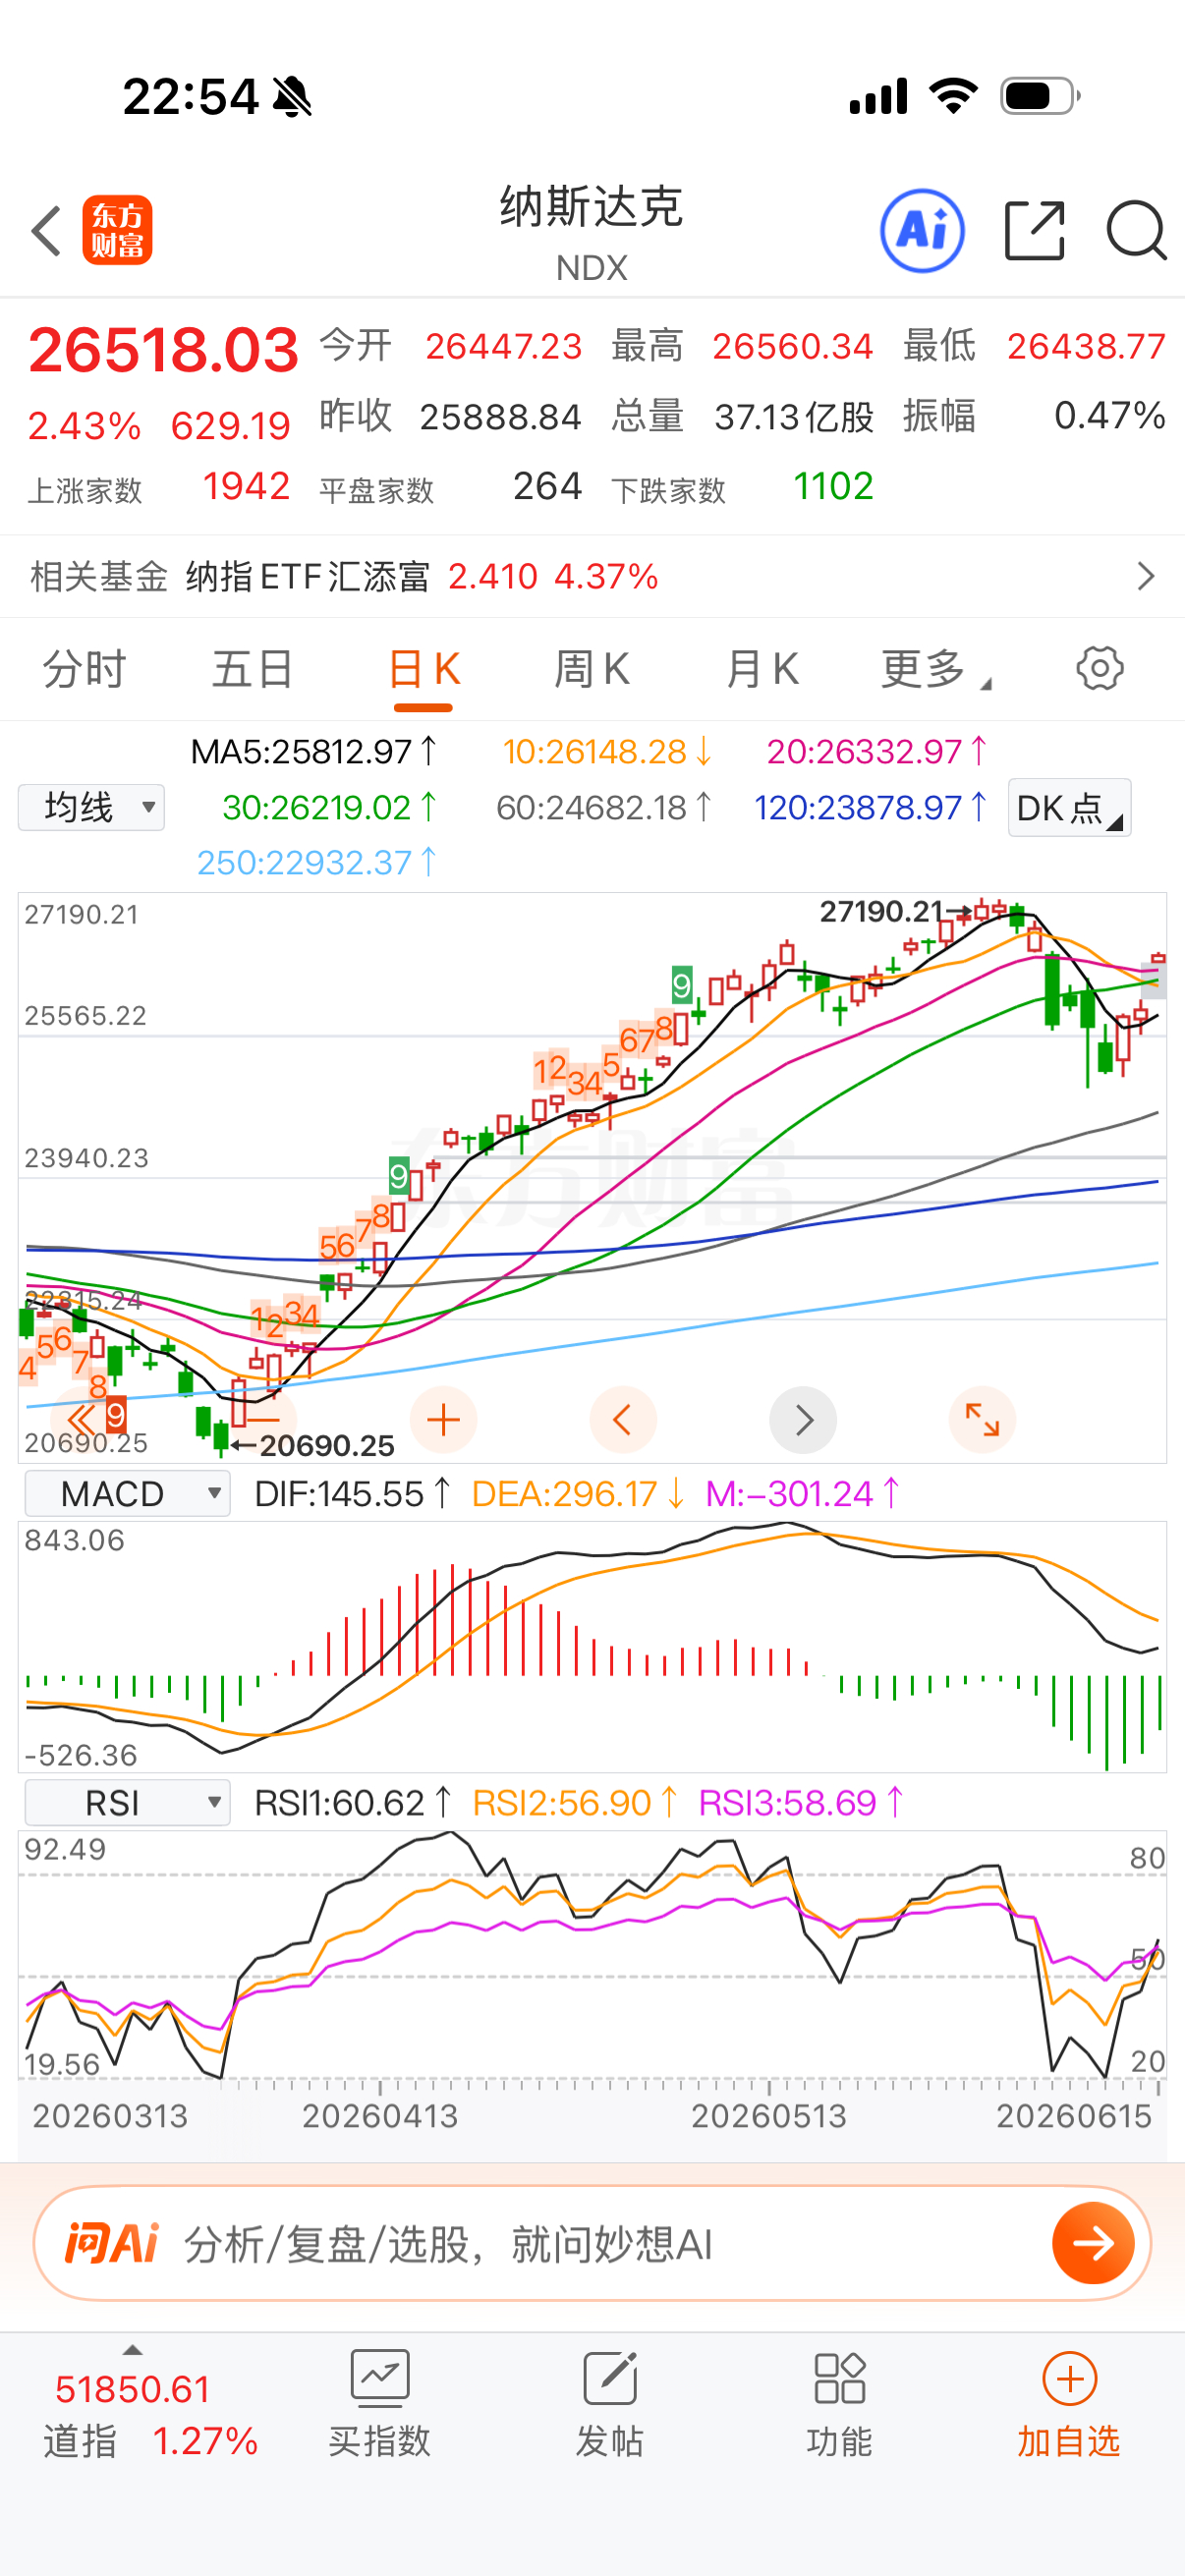Screen dimensions: 1185x2576
Task: Open 买指数 chart icon
Action: click(x=379, y=2405)
